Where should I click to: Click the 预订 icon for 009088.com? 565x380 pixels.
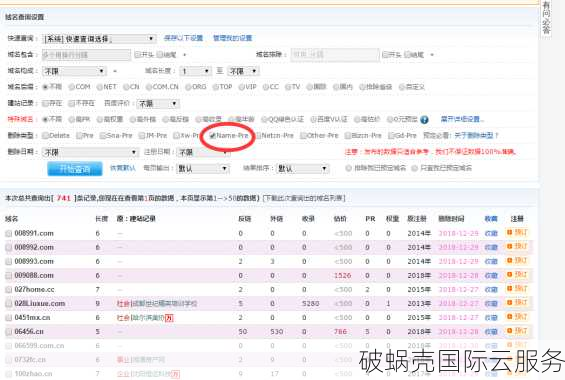(x=517, y=275)
